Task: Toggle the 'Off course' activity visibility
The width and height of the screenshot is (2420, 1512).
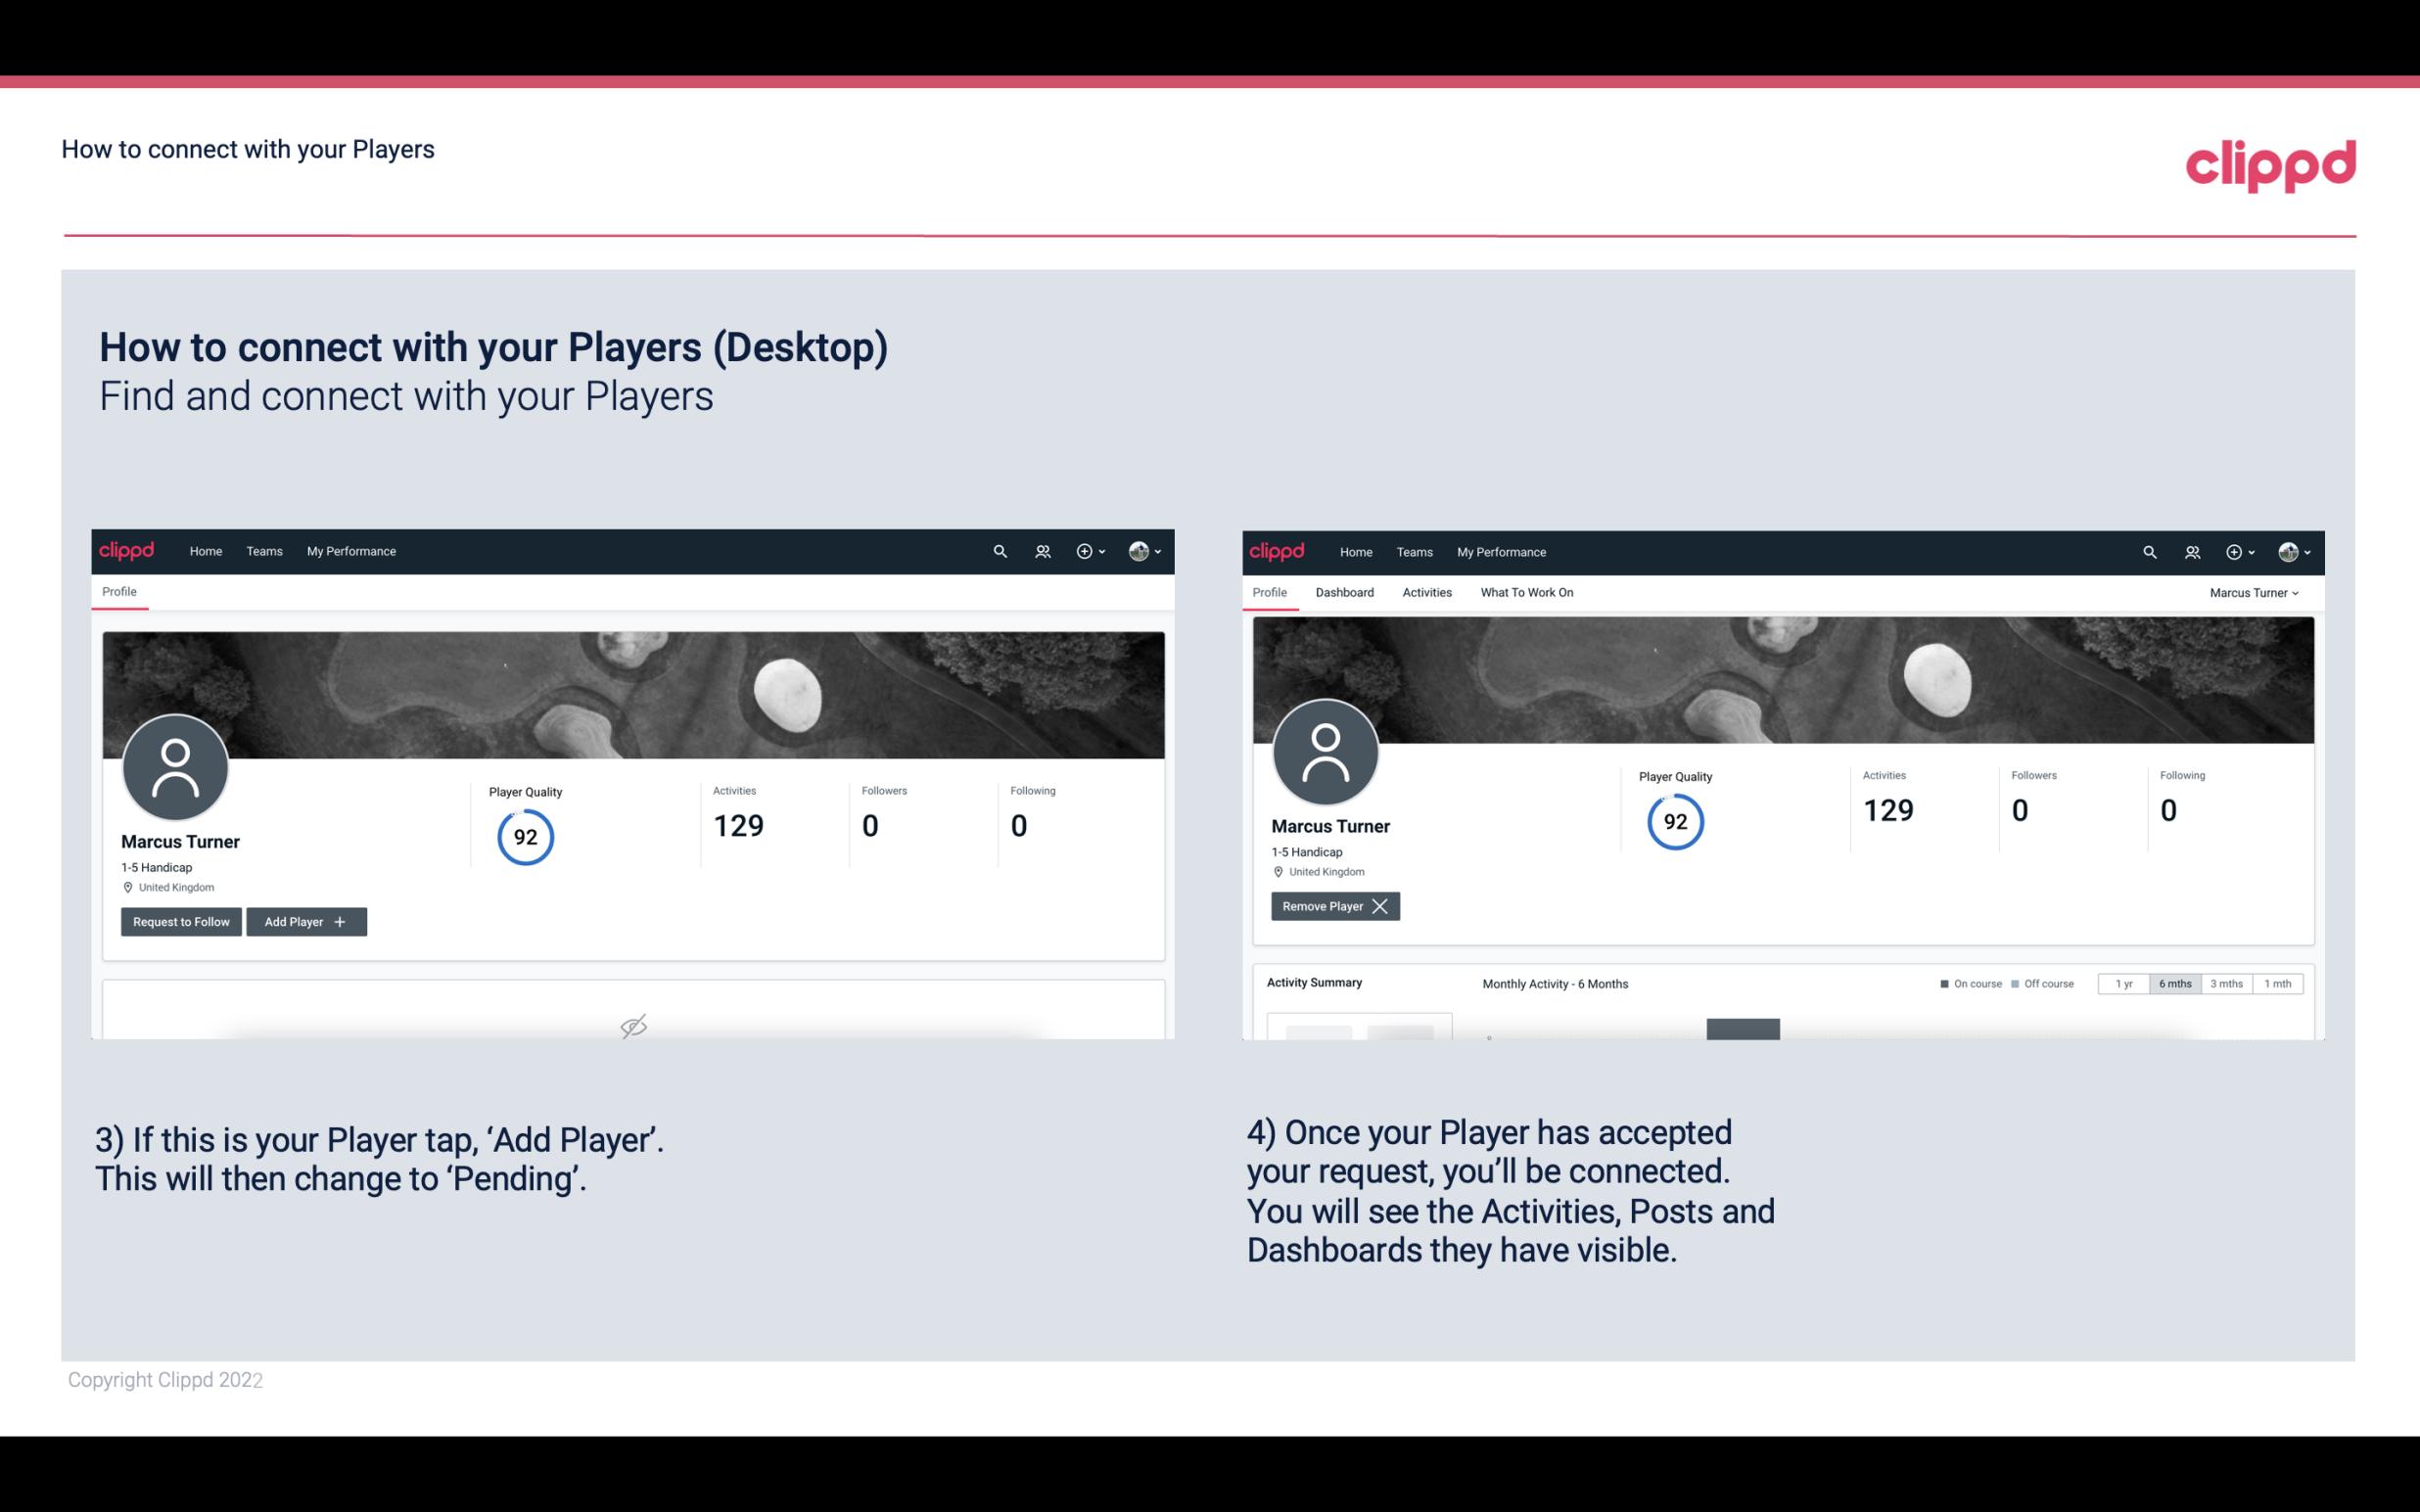Action: [2040, 981]
